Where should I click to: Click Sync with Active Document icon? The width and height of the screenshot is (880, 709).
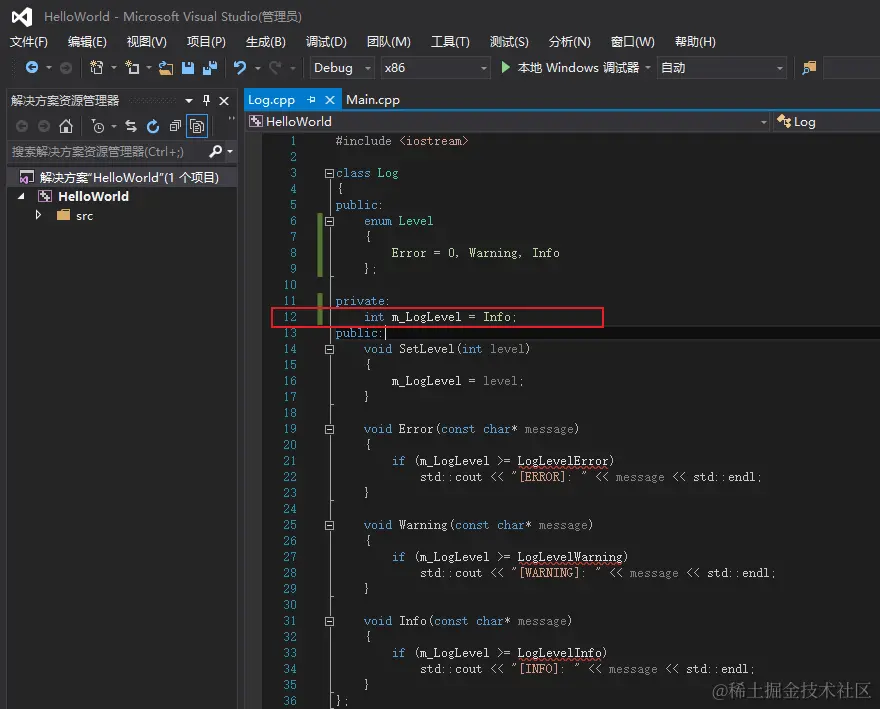(131, 126)
